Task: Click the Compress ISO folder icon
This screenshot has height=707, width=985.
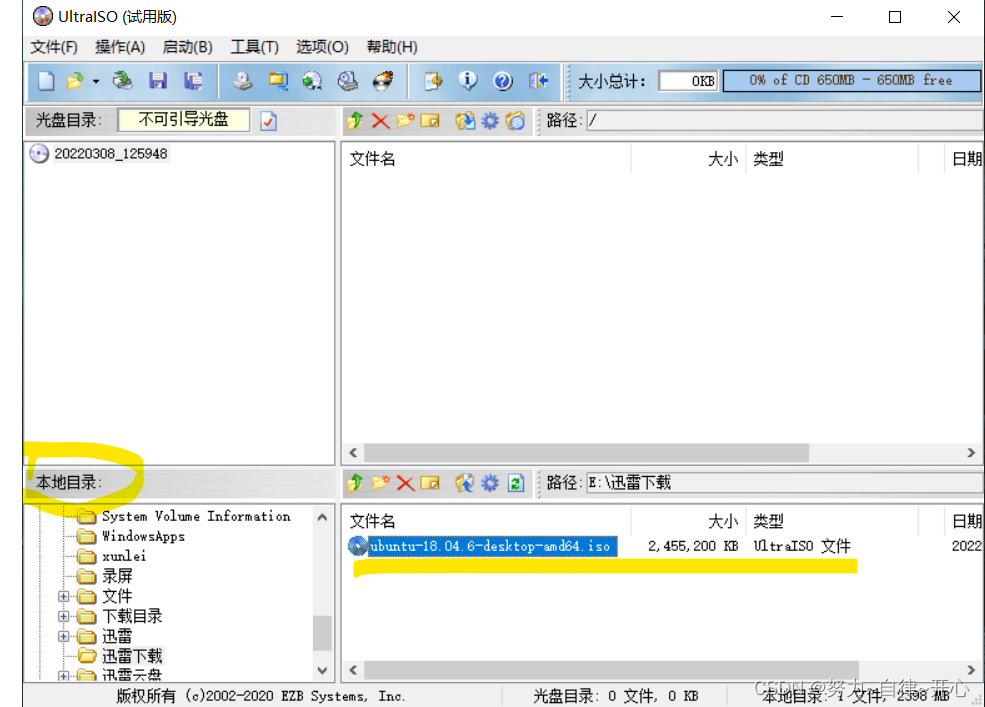Action: coord(278,81)
